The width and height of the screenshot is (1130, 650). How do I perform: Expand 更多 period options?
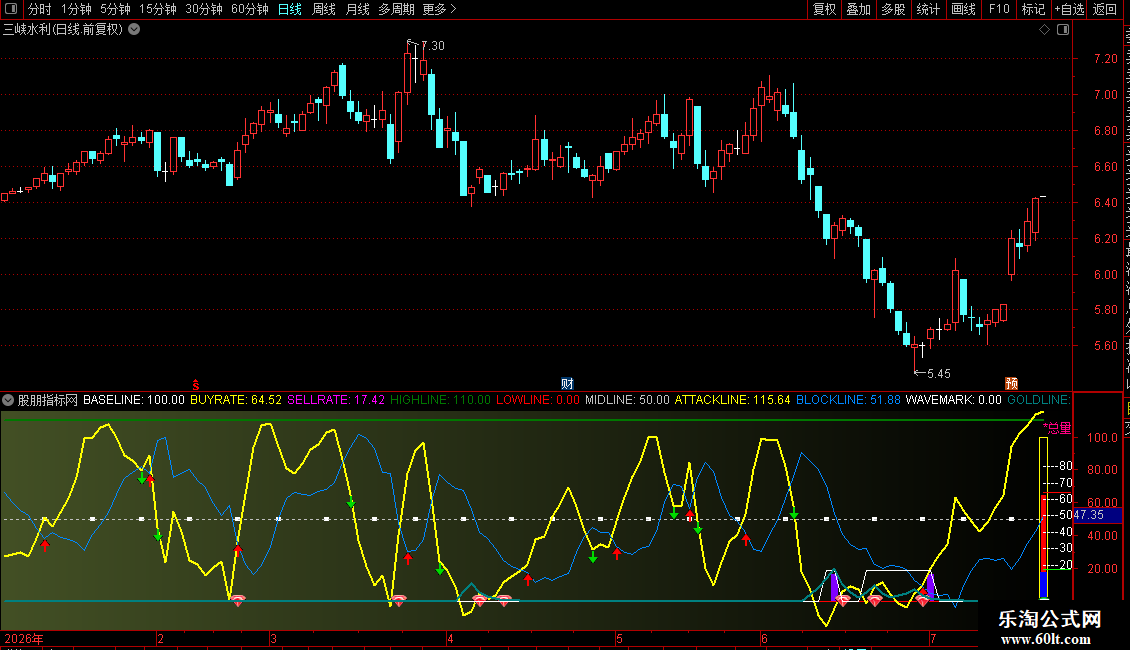click(x=439, y=9)
